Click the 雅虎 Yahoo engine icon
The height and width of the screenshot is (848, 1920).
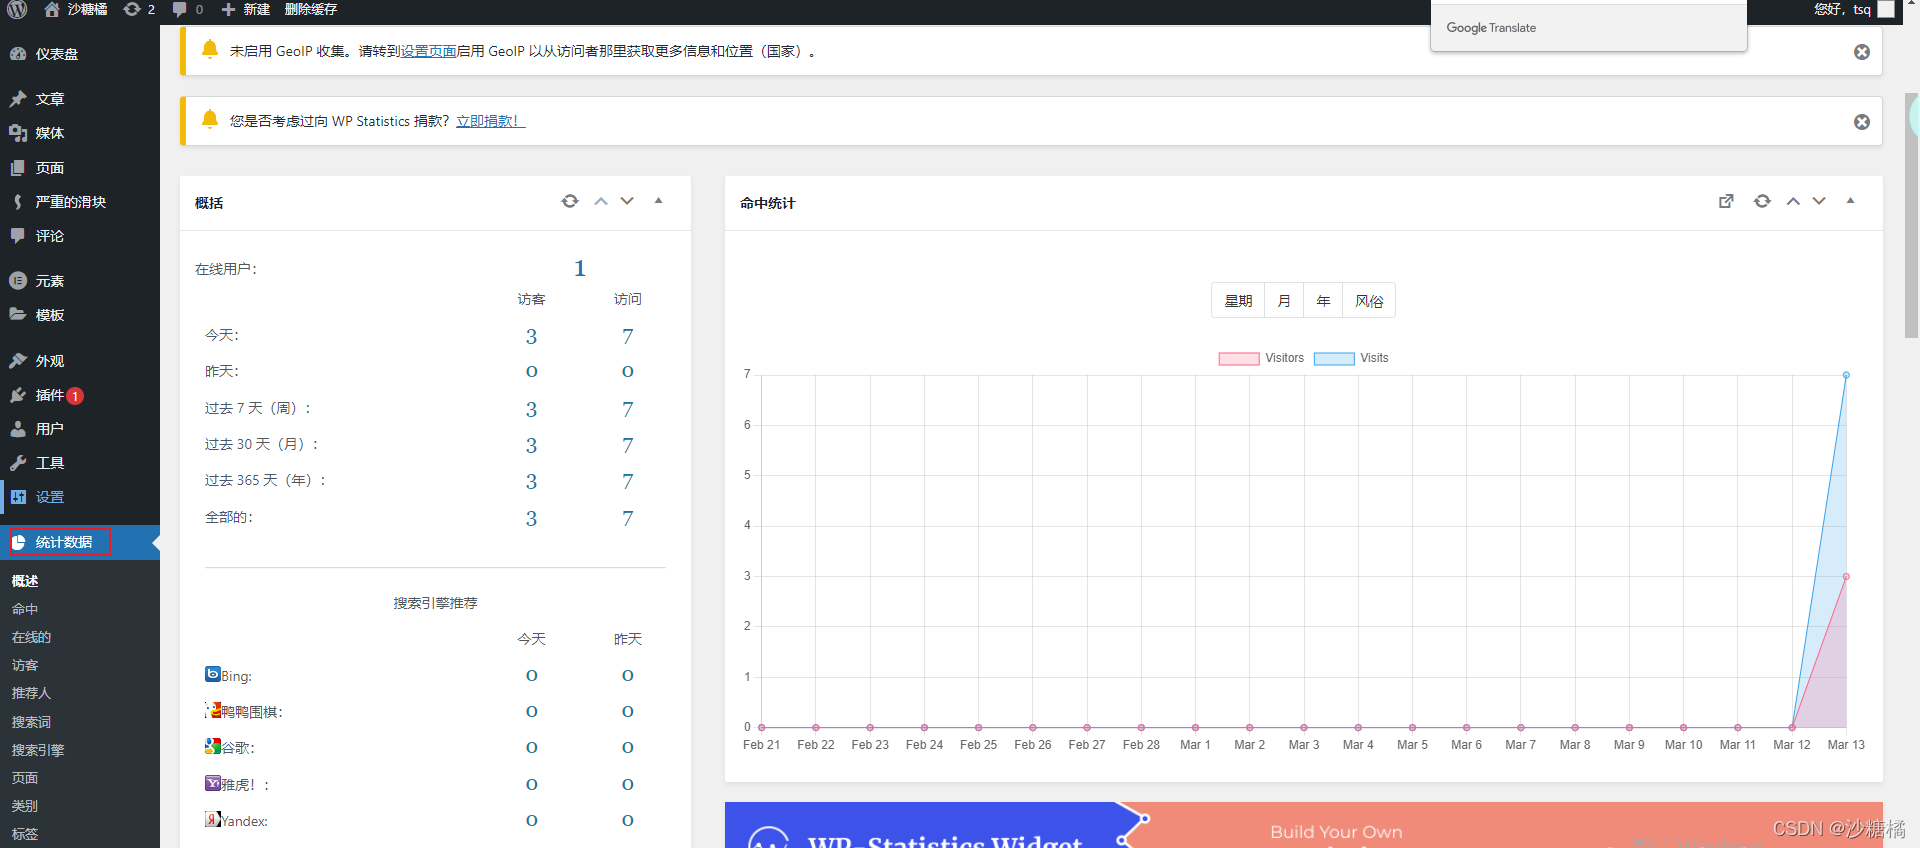tap(212, 783)
